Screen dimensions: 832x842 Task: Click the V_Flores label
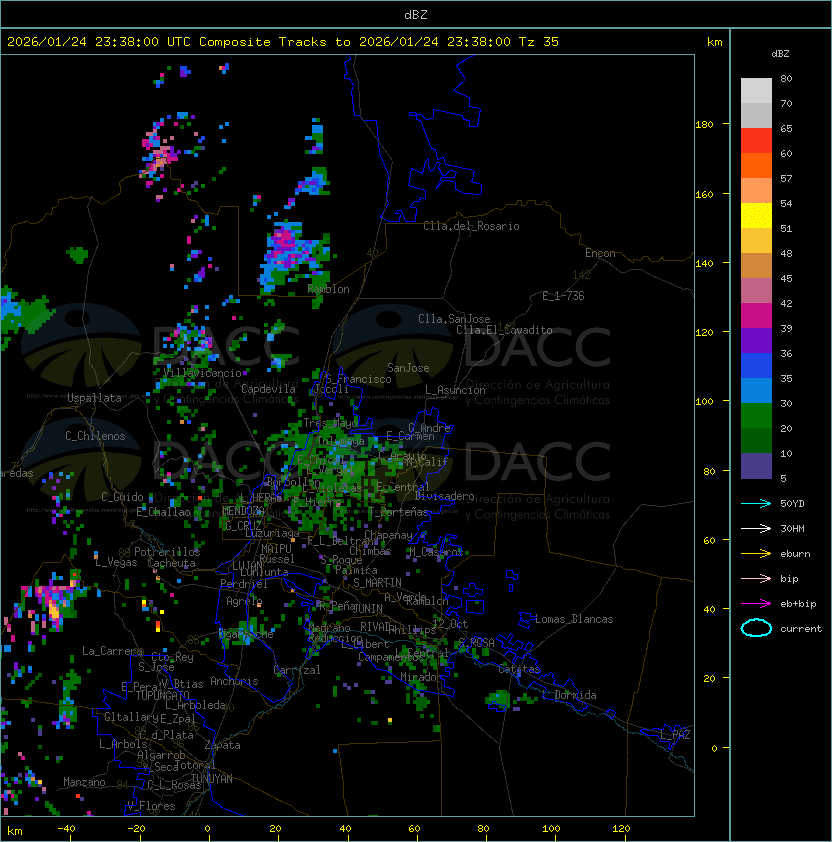tap(151, 806)
